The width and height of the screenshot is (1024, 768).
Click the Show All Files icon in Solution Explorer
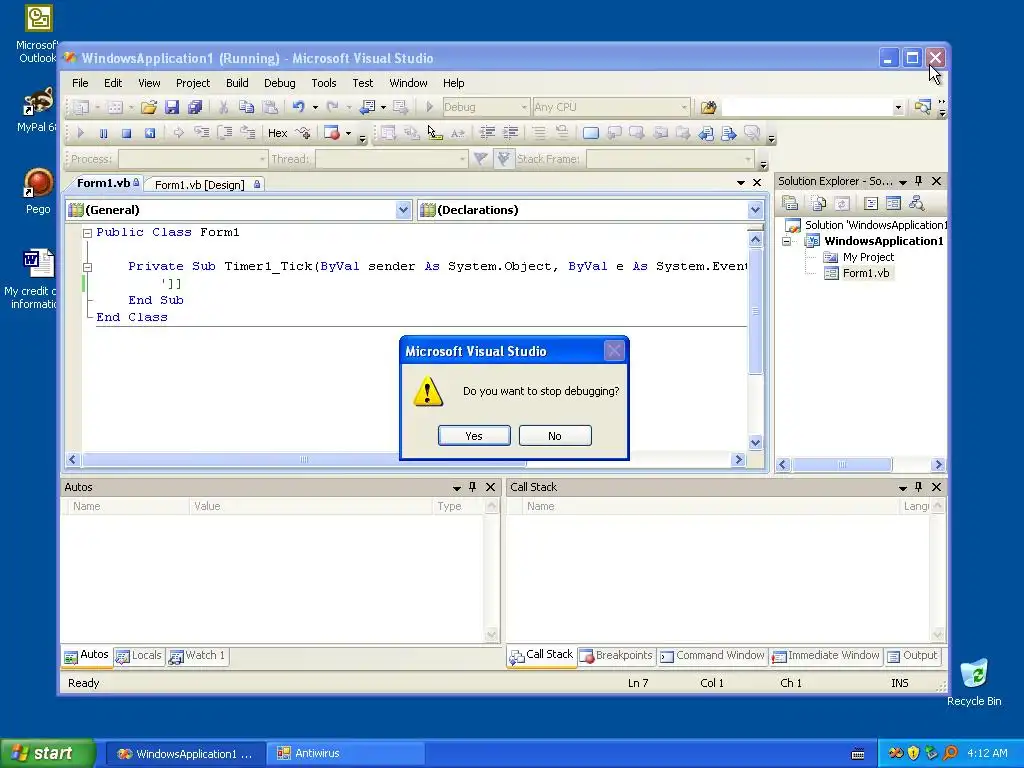[x=819, y=203]
